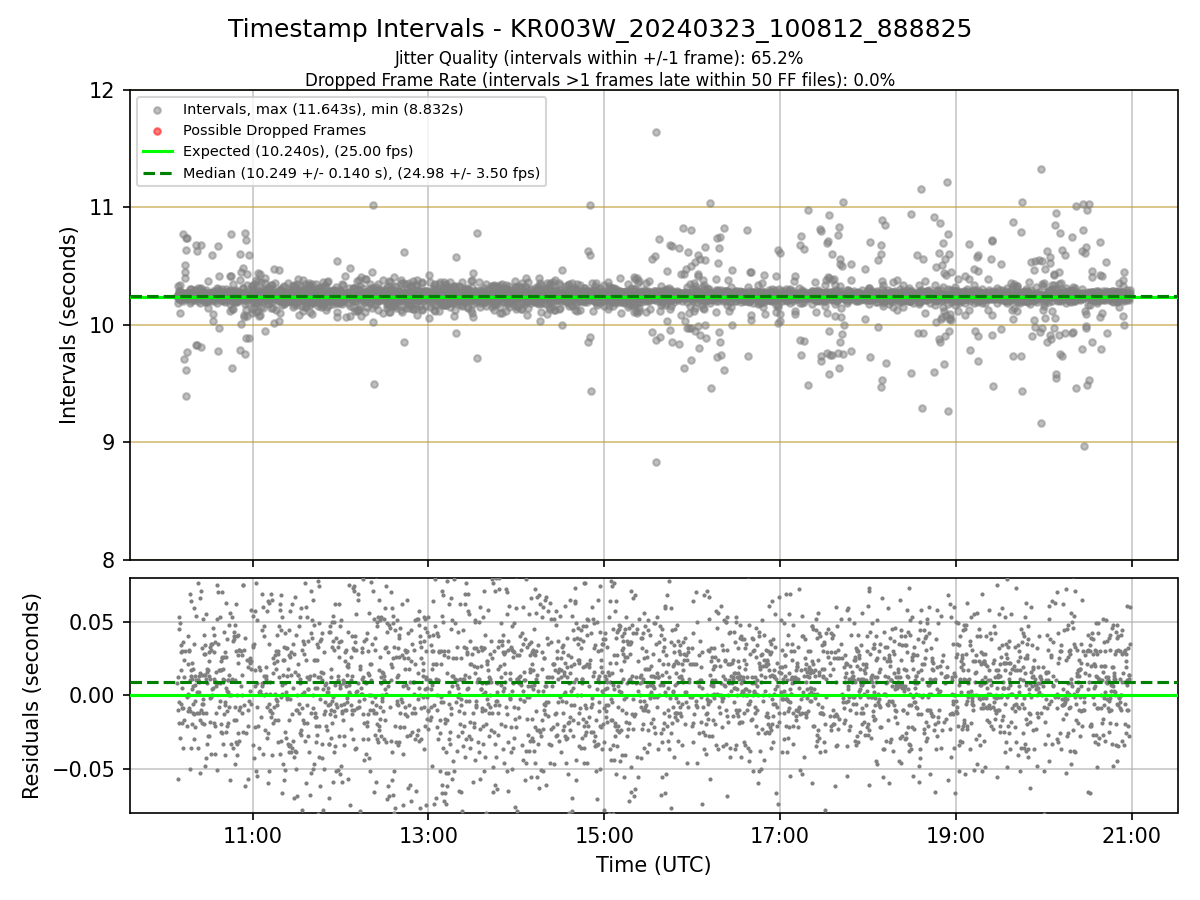Click the maximum outlier point near 11.64 seconds
Screen dimensions: 1200x900
(656, 132)
